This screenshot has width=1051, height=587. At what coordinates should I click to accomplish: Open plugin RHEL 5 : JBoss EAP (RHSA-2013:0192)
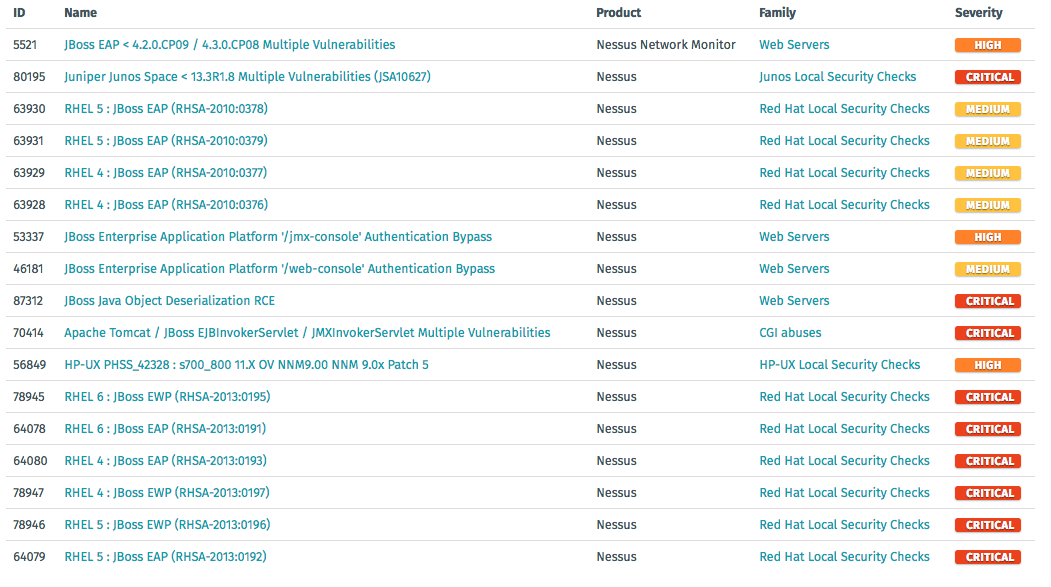tap(166, 557)
